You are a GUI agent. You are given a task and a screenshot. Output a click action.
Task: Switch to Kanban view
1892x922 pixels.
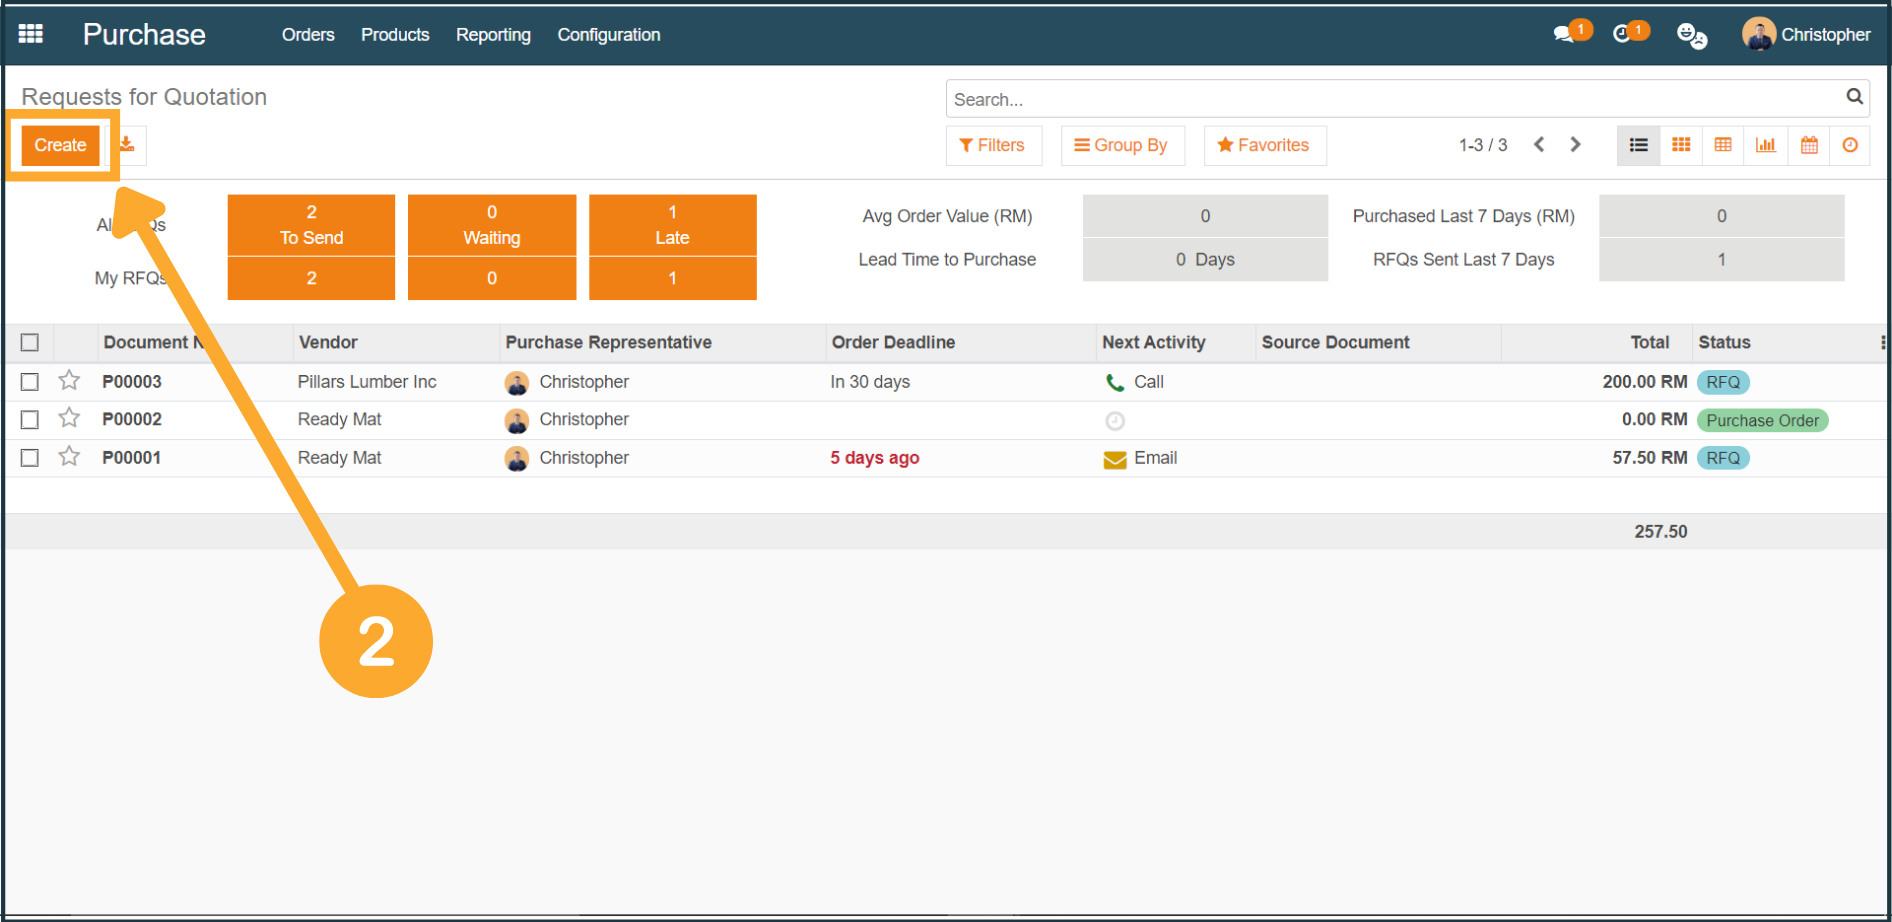click(1681, 145)
